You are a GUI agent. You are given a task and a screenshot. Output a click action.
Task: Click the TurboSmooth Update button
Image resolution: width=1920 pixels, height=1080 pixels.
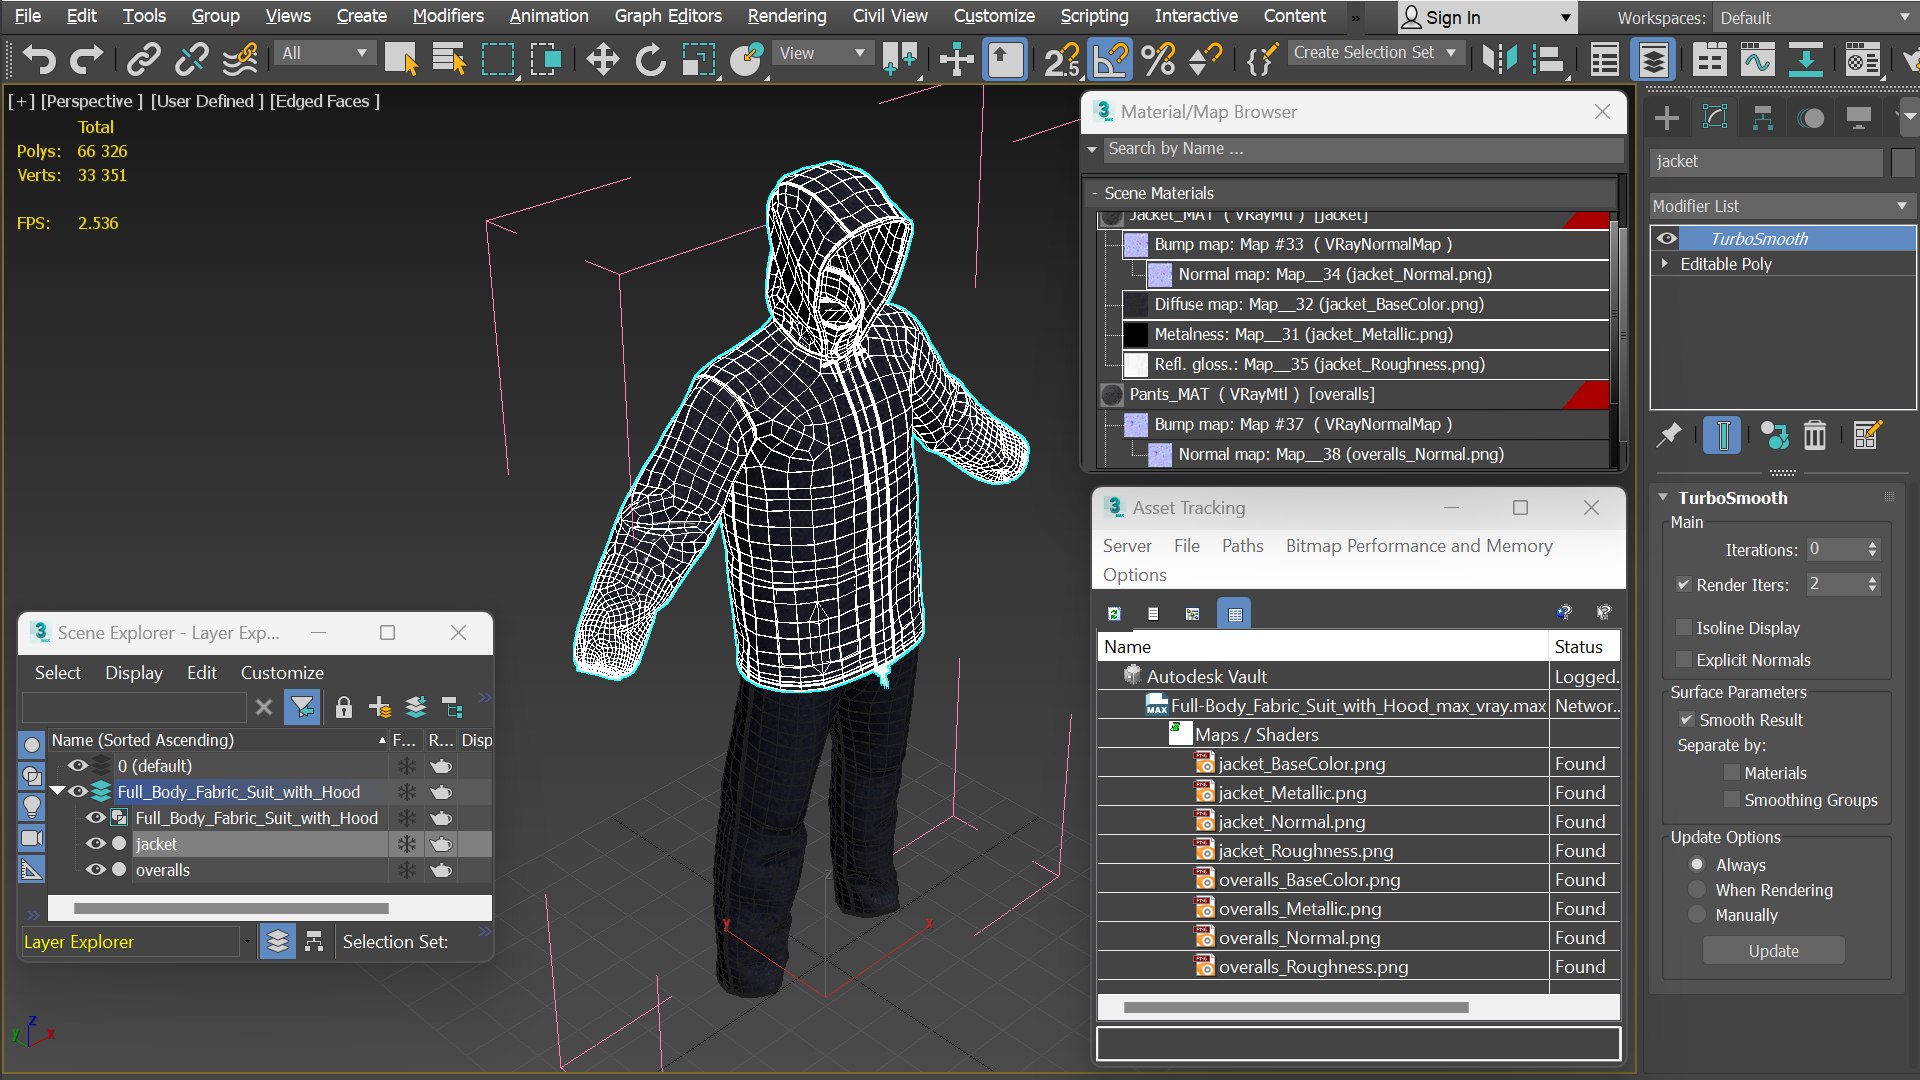[x=1774, y=951]
